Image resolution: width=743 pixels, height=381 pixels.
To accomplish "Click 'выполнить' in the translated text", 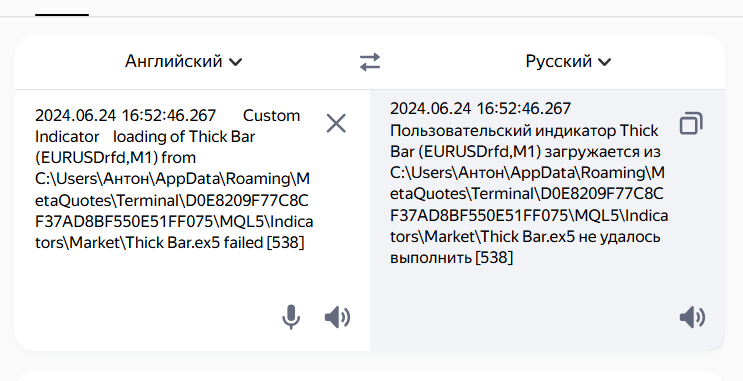I will pos(431,258).
